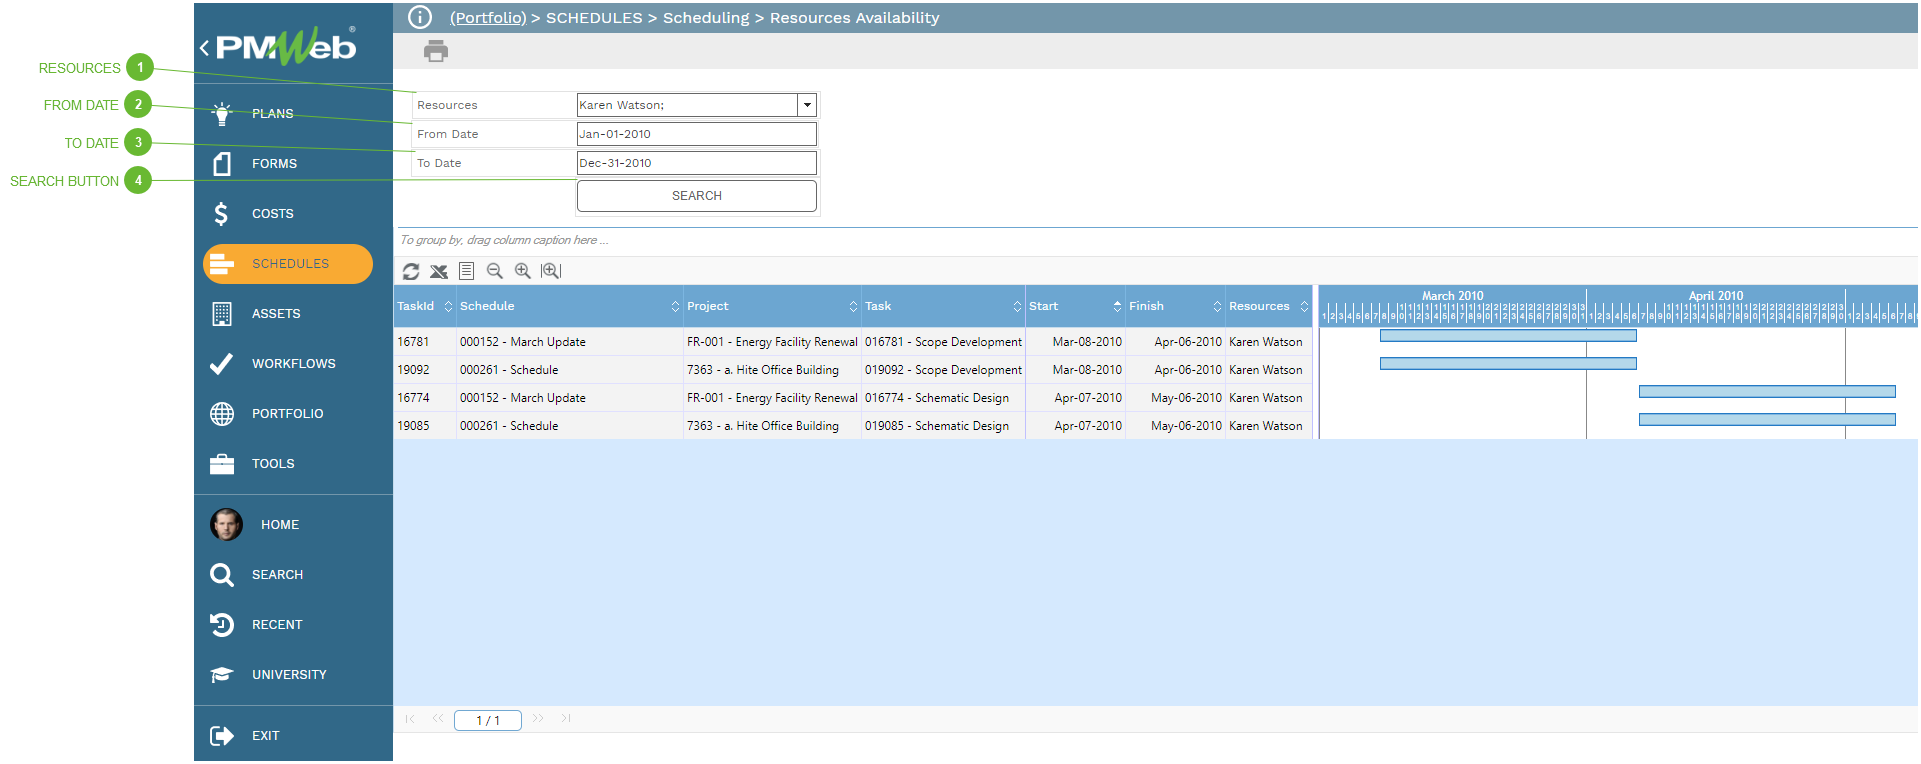This screenshot has height=764, width=1921.
Task: Click the From Date input field
Action: (697, 134)
